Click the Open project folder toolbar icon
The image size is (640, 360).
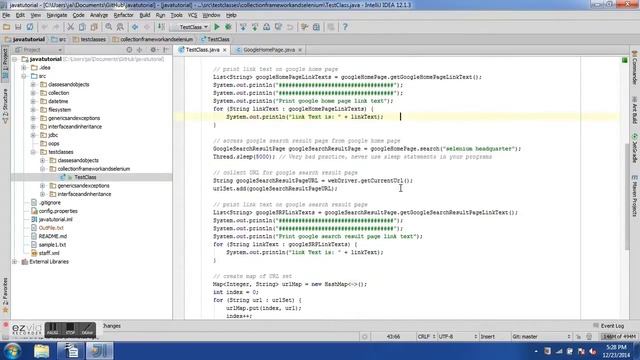7,27
